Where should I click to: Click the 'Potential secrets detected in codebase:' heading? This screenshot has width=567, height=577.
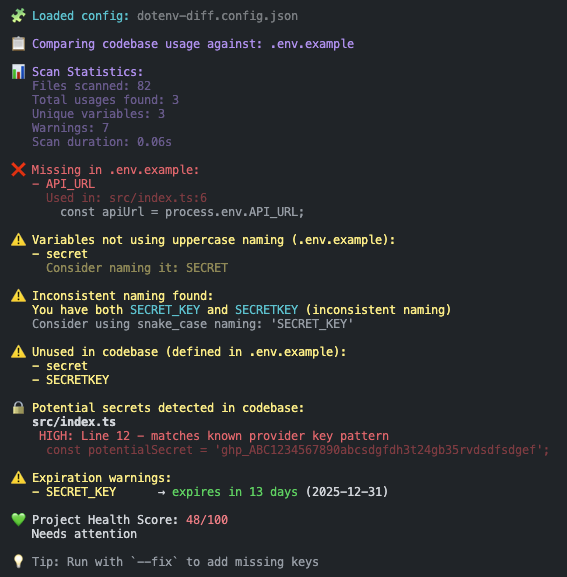coord(168,408)
